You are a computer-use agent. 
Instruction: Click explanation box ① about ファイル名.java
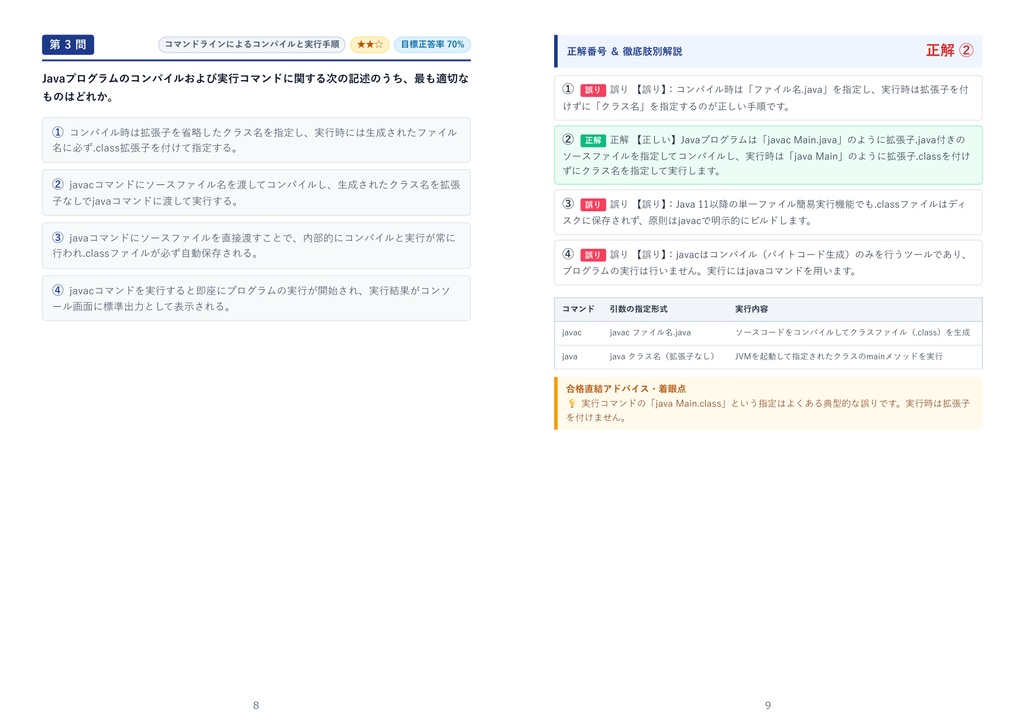coord(768,98)
